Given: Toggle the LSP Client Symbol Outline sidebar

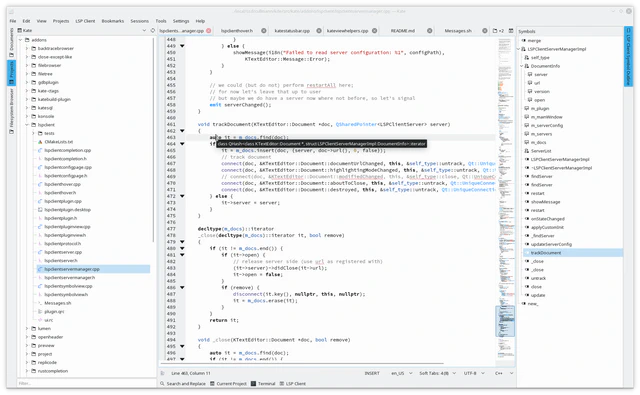Looking at the screenshot, I should (628, 56).
